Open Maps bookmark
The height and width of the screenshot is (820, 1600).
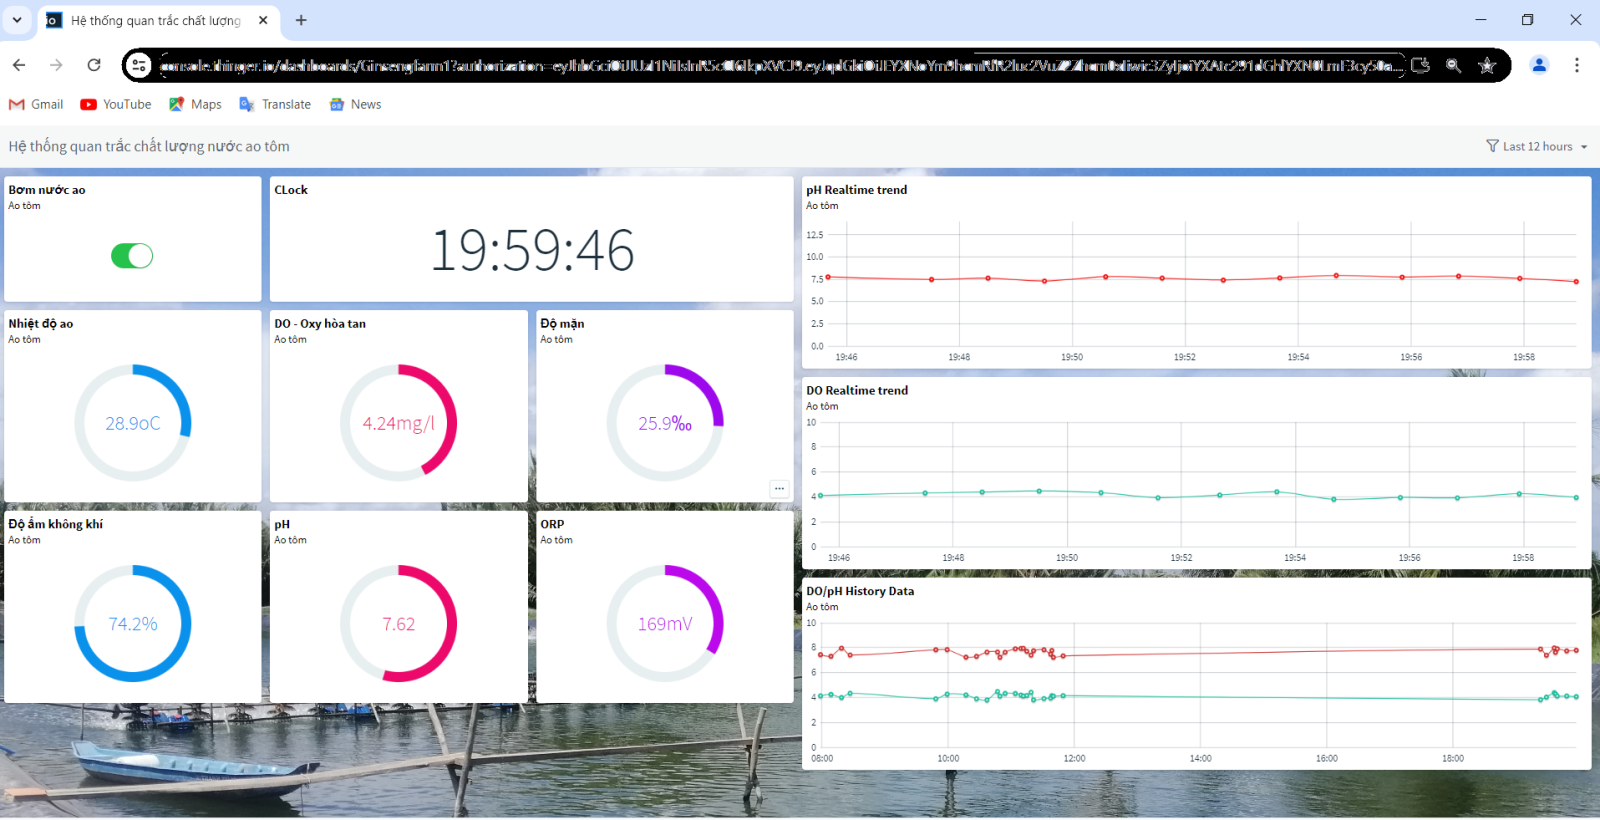195,104
